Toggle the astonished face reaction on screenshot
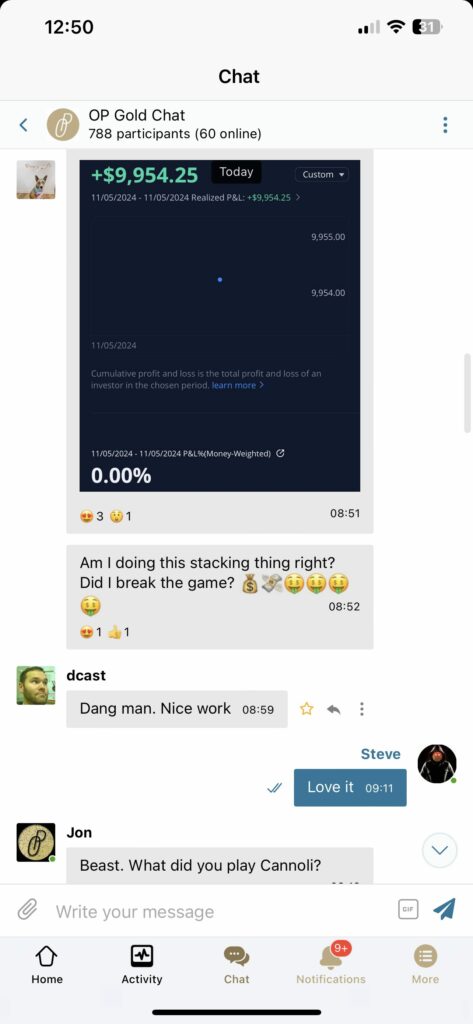473x1024 pixels. click(x=121, y=516)
